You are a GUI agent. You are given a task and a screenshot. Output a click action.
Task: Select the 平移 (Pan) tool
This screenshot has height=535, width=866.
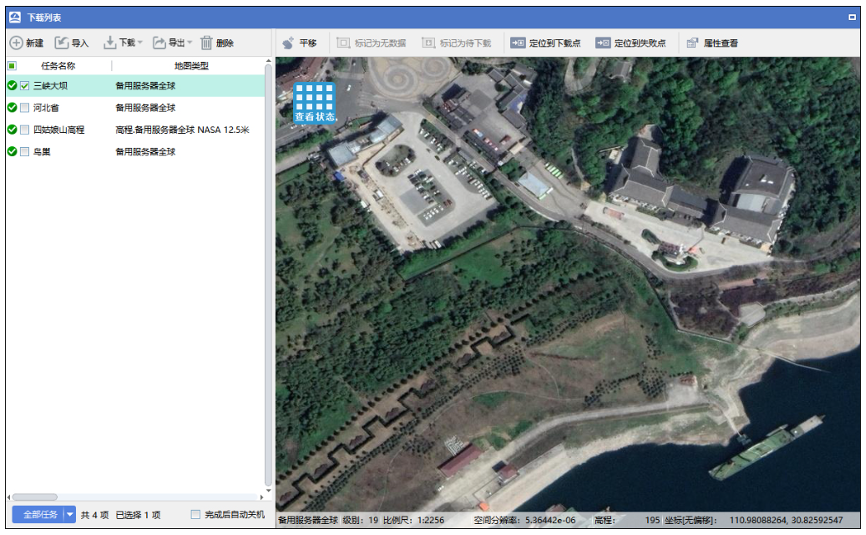[x=288, y=43]
